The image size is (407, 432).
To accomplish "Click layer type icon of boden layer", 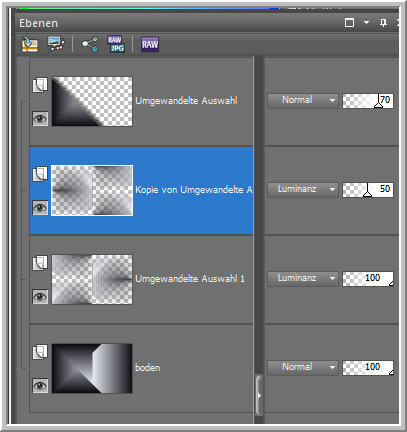I will point(40,352).
